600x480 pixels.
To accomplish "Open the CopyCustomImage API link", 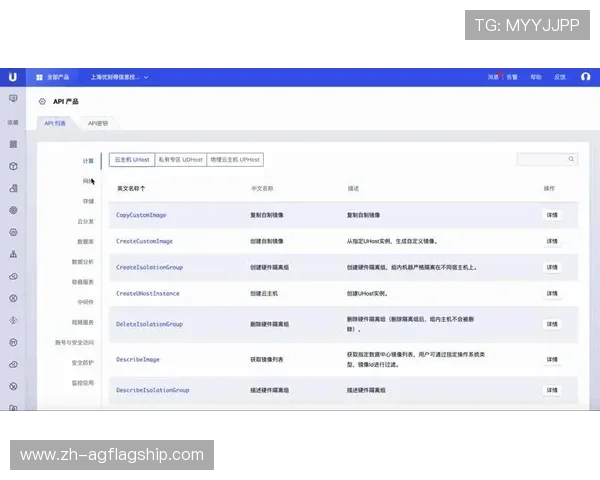I will coord(141,215).
